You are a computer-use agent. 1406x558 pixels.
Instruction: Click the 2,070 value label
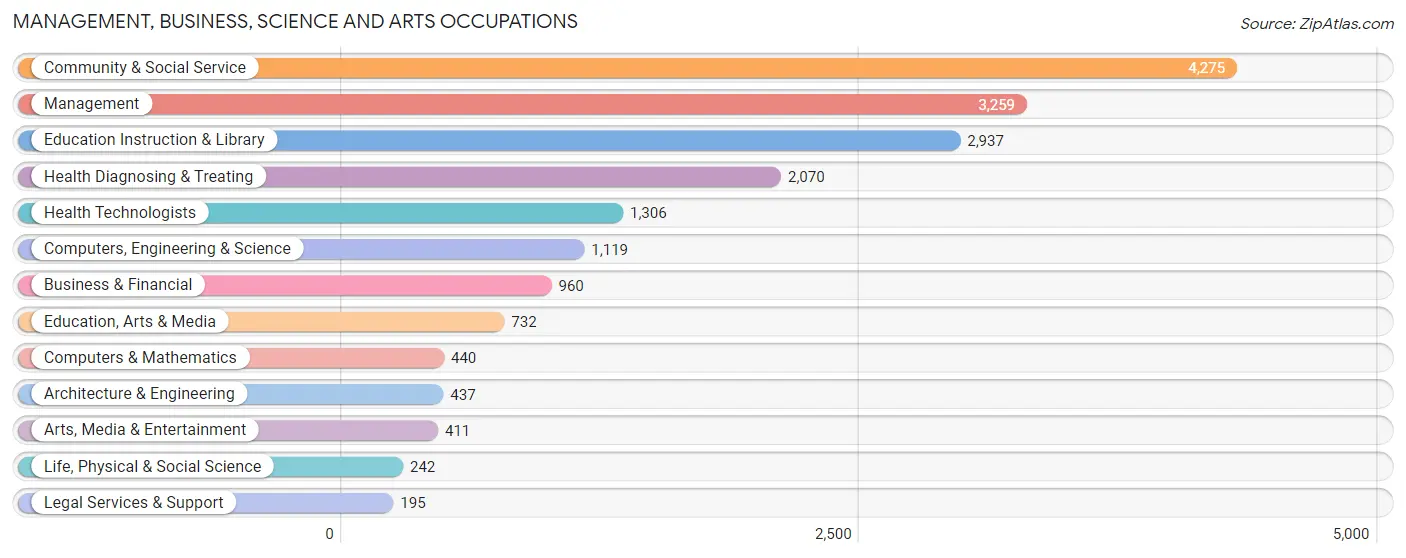806,177
